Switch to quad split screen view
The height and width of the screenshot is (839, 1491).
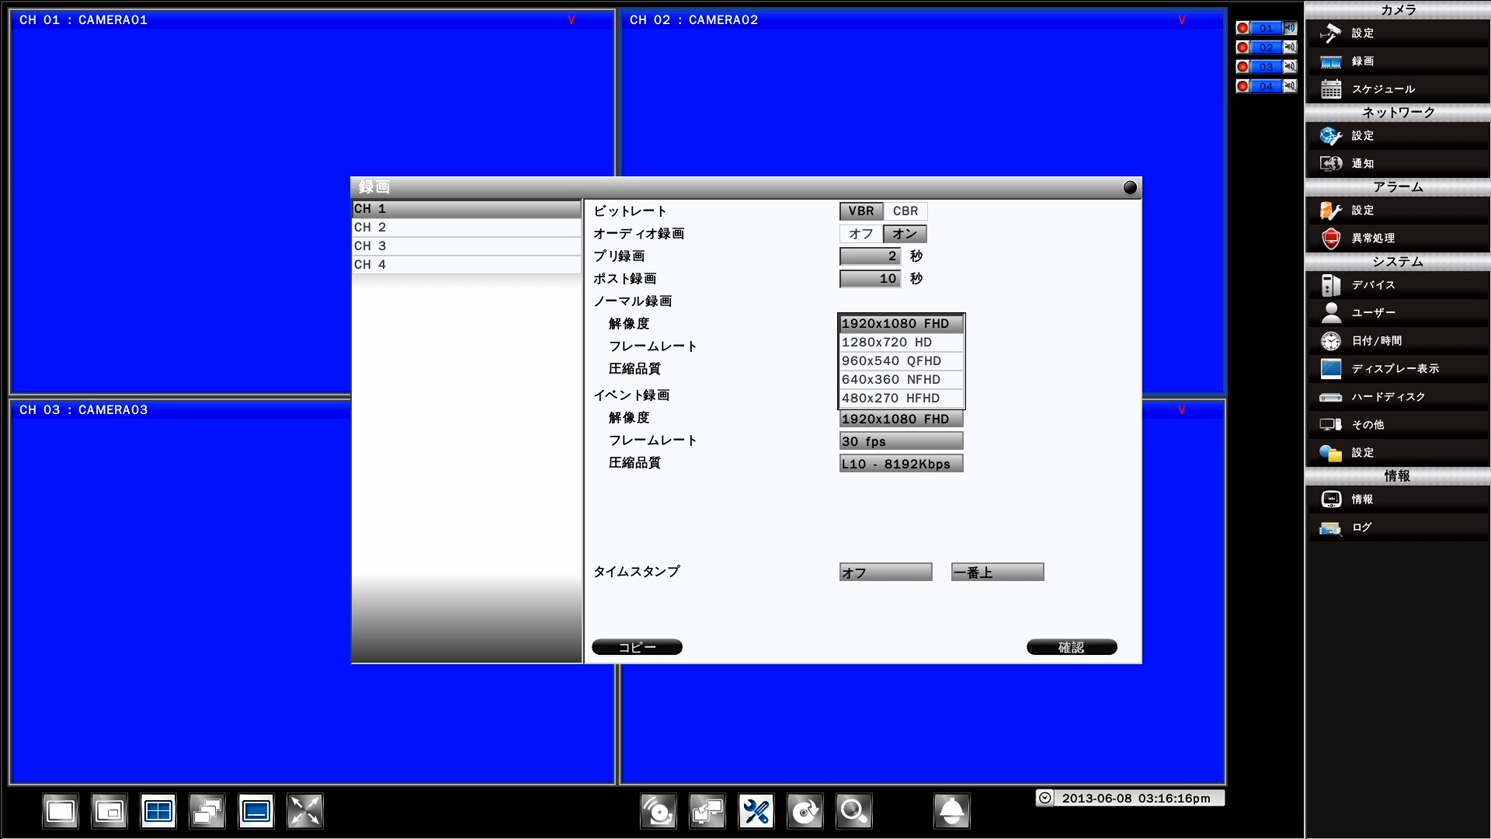tap(158, 811)
